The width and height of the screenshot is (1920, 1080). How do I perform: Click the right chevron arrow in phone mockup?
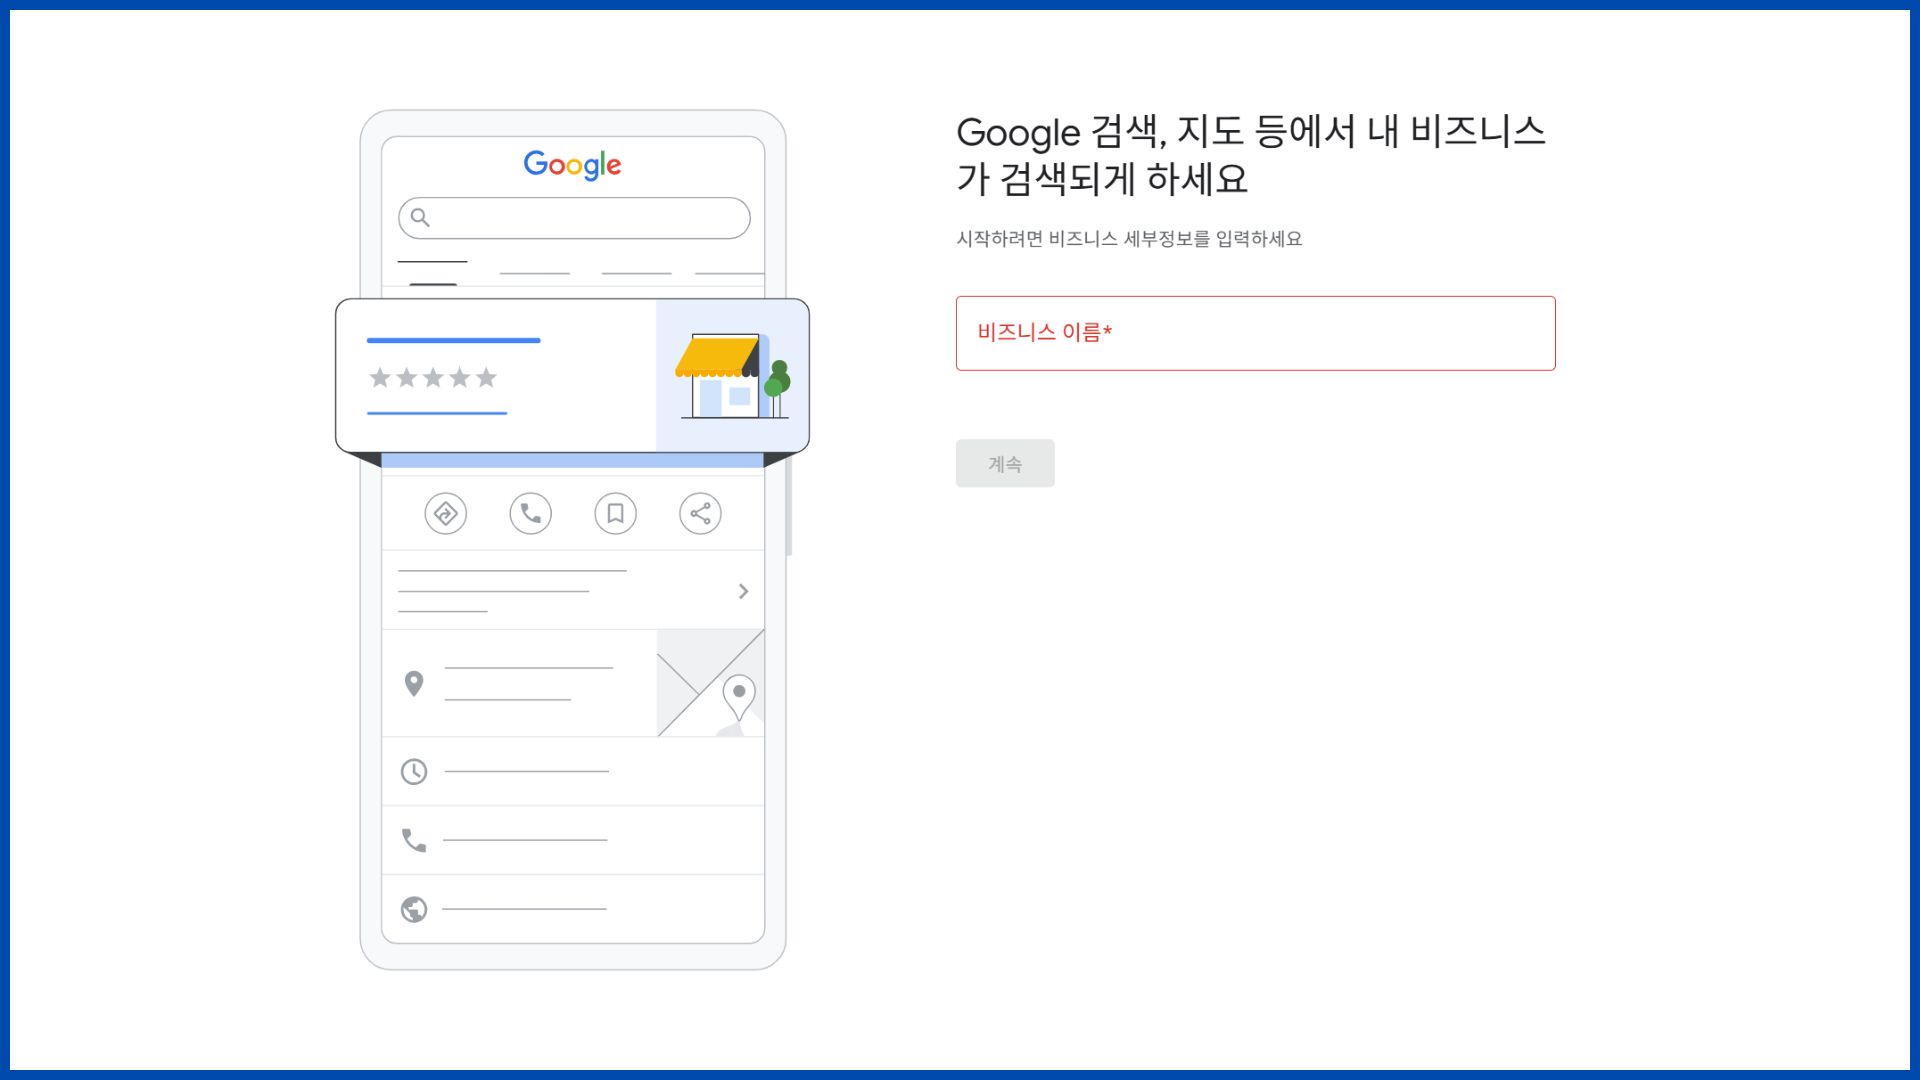click(743, 591)
